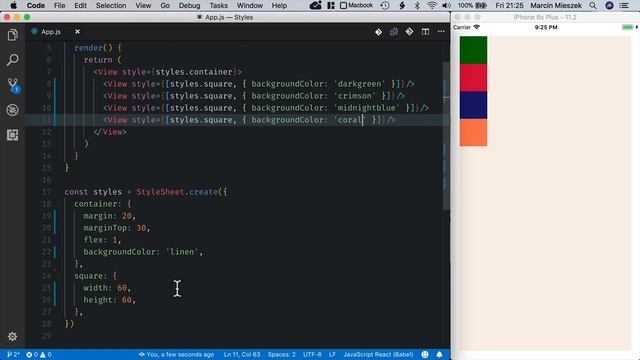Image resolution: width=640 pixels, height=360 pixels.
Task: Click the 'darkgreen' string on line 8
Action: pyautogui.click(x=359, y=84)
